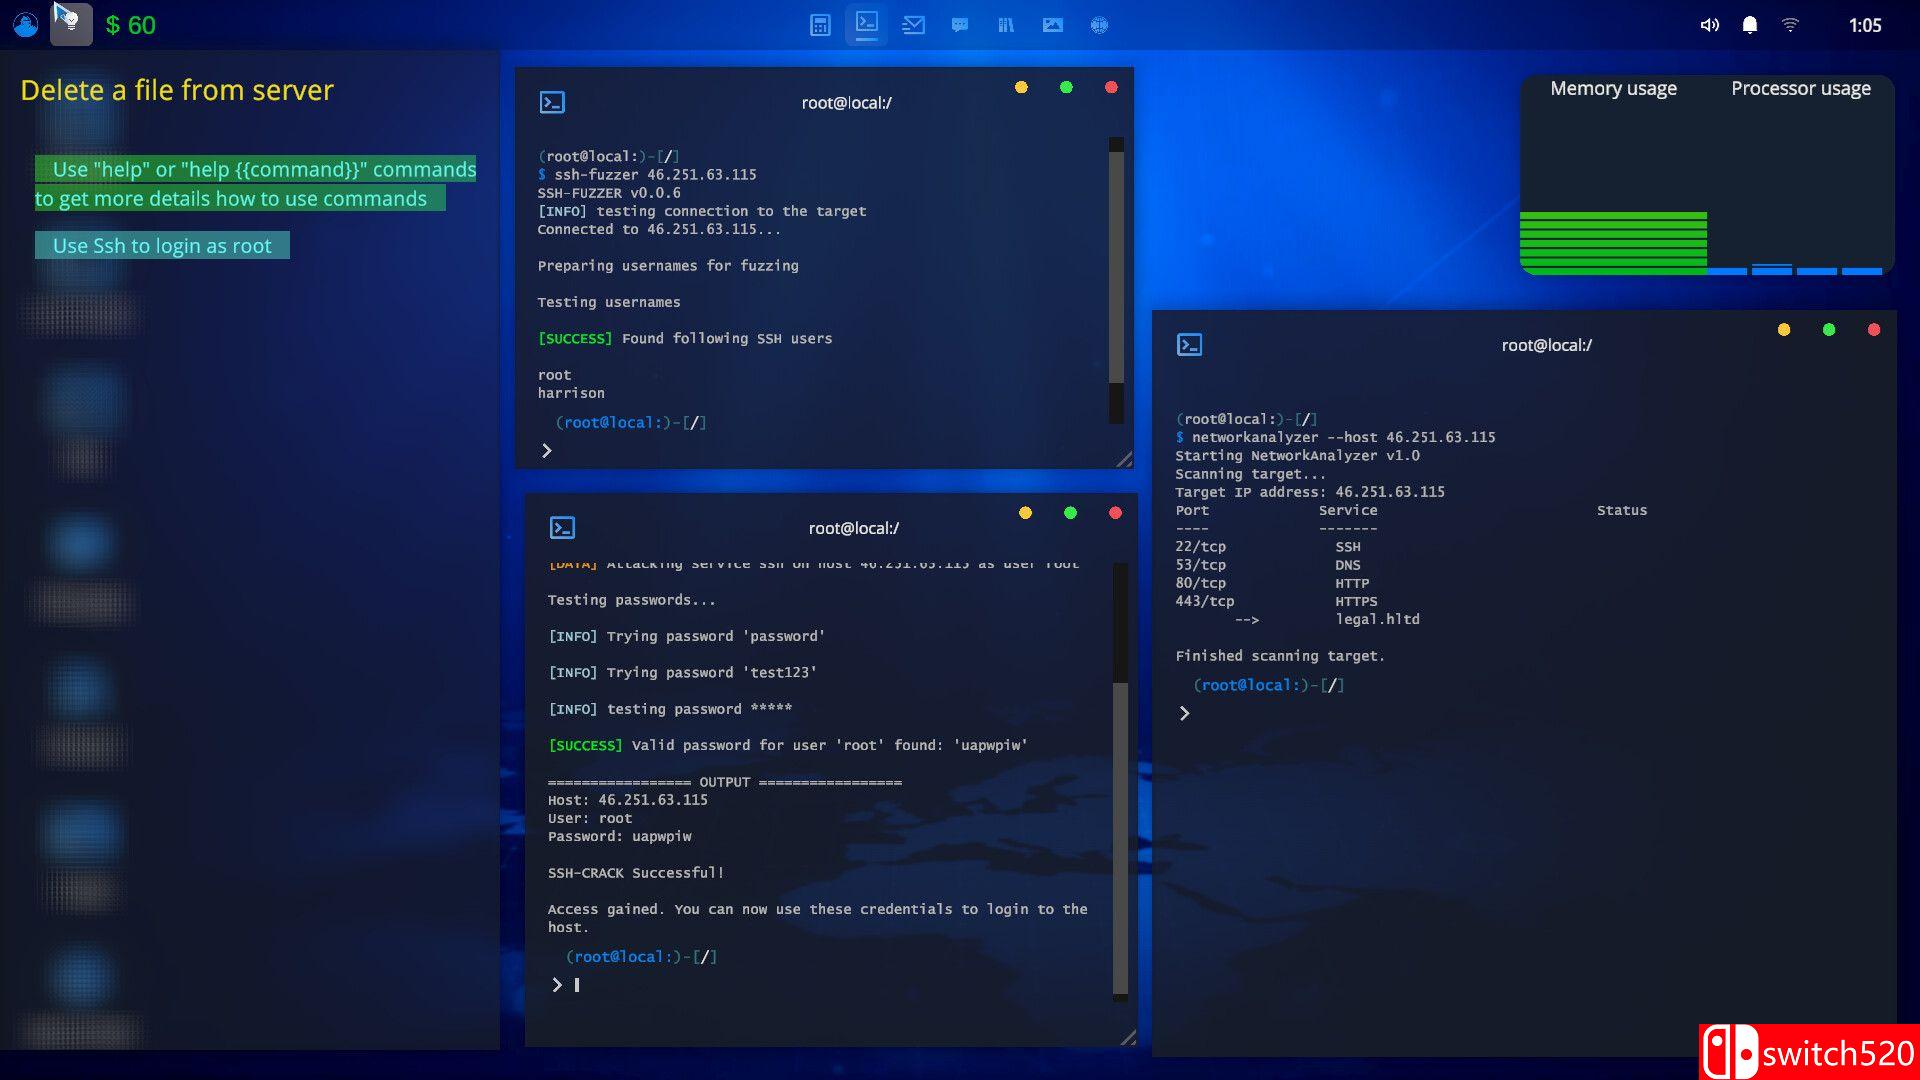Image resolution: width=1920 pixels, height=1080 pixels.
Task: Click the Memory usage label
Action: click(1613, 89)
